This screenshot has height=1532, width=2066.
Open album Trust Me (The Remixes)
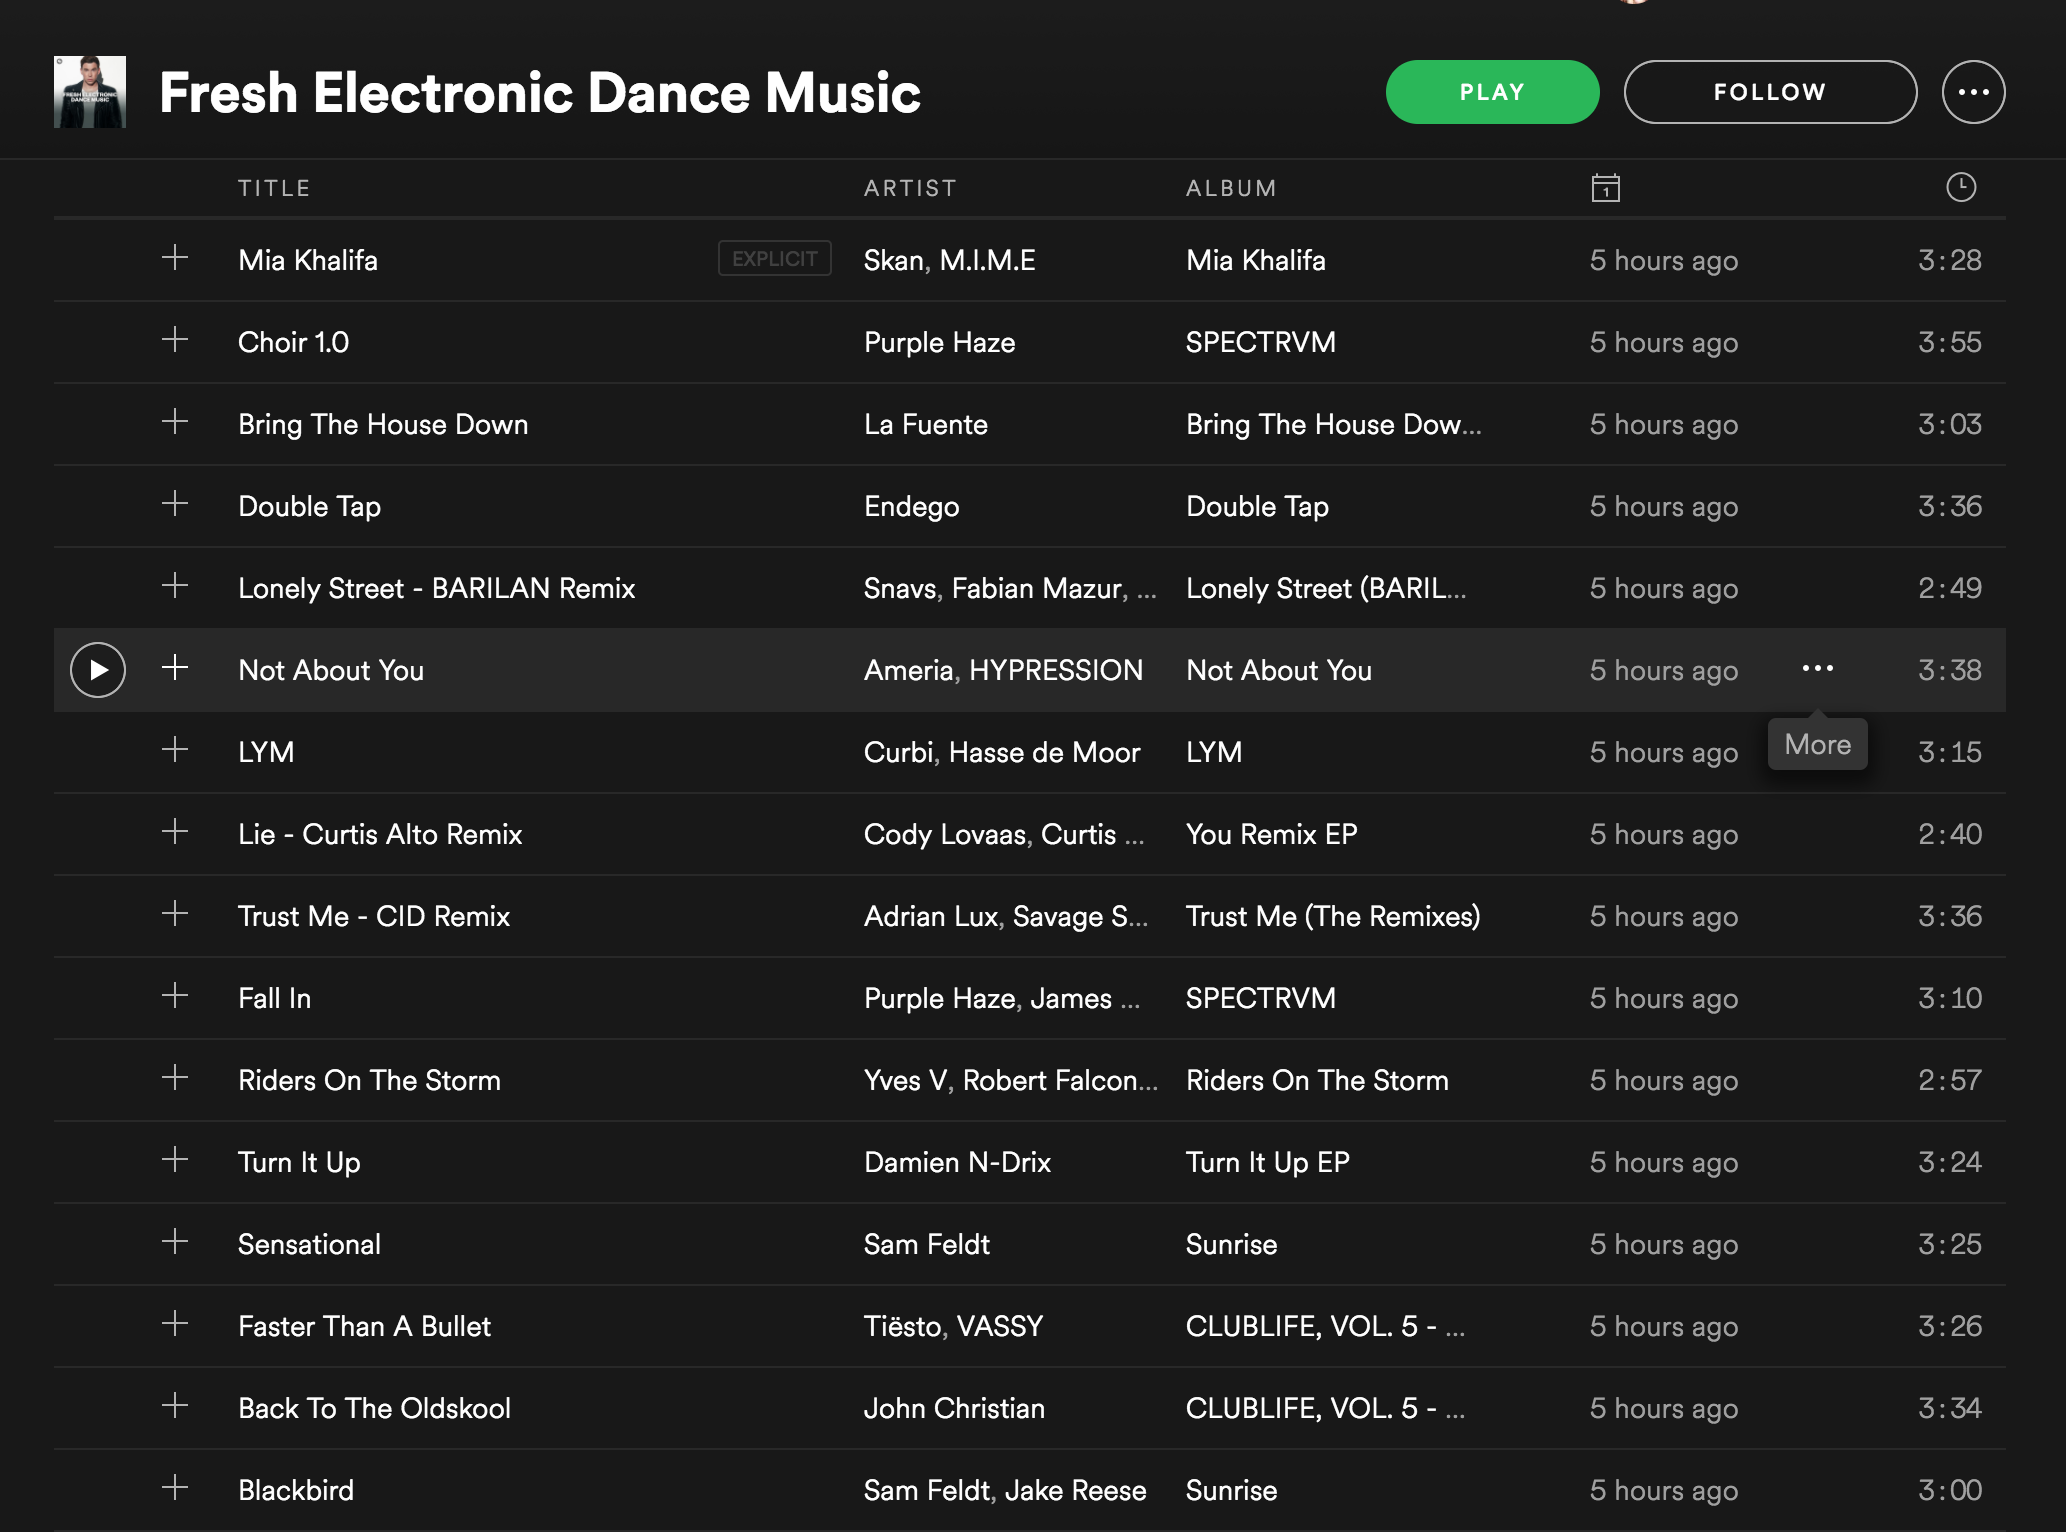point(1333,917)
